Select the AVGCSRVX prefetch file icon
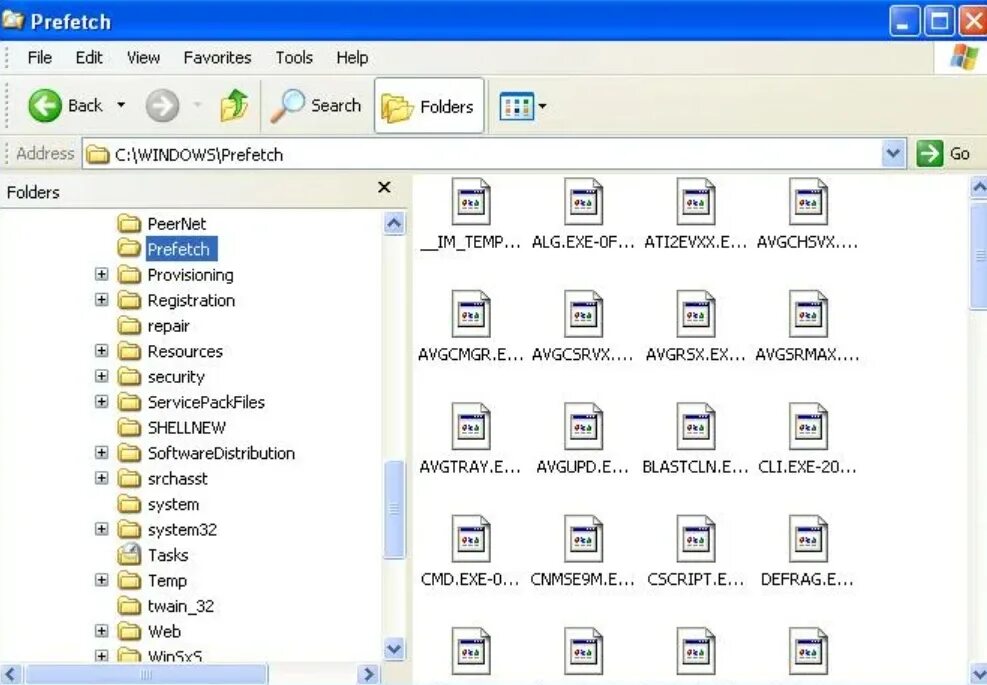This screenshot has width=987, height=685. pyautogui.click(x=583, y=314)
